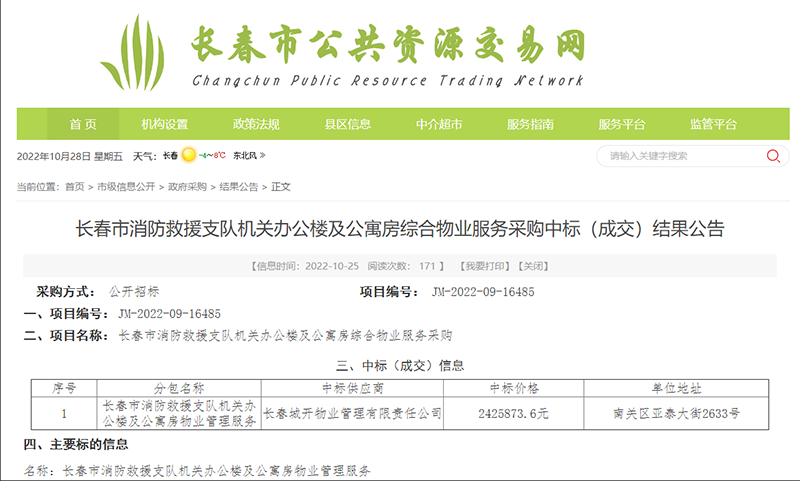Open the 机构设置 menu item
Viewport: 800px width, 481px height.
(165, 124)
